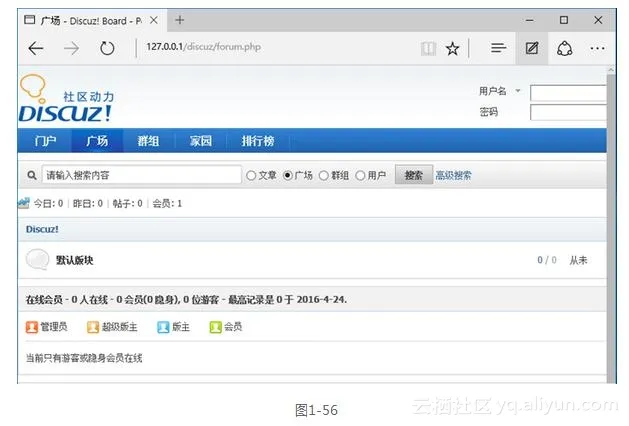This screenshot has height=426, width=629.
Task: Click the address bar URL 127.0.0.1/discuz/forum.php
Action: 203,47
